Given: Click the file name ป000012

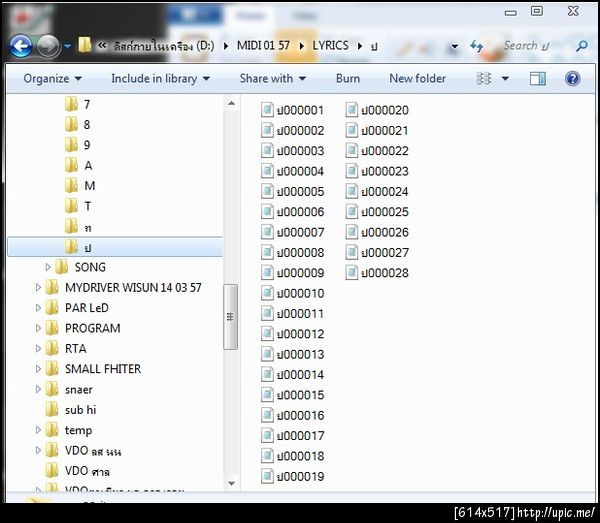Looking at the screenshot, I should click(300, 334).
